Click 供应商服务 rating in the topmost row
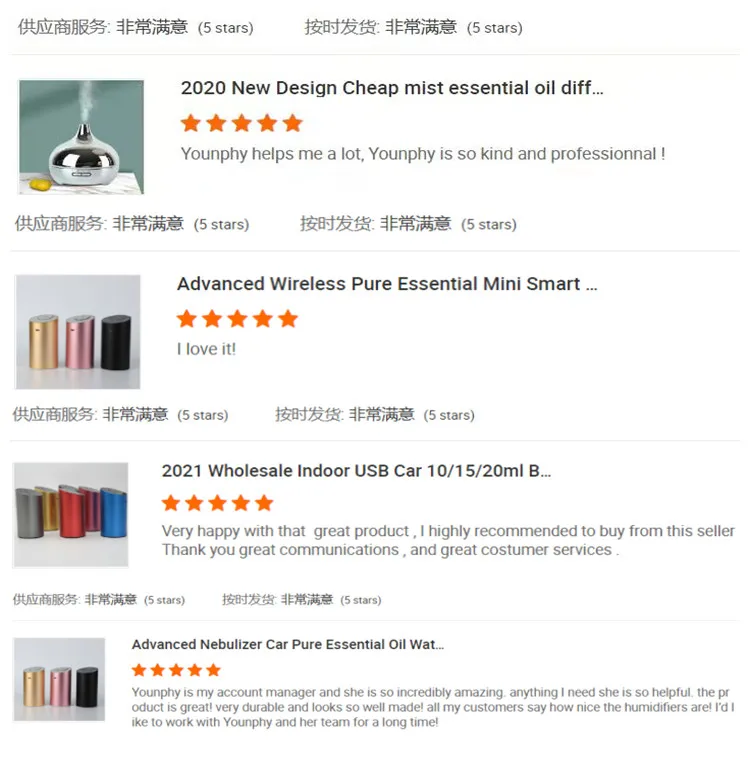 click(x=136, y=27)
